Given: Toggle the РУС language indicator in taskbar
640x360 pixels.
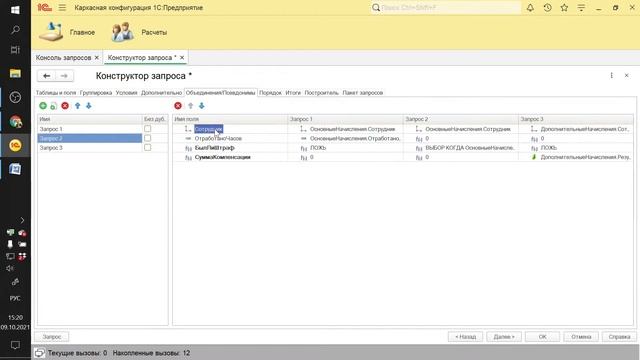Looking at the screenshot, I should pyautogui.click(x=15, y=298).
